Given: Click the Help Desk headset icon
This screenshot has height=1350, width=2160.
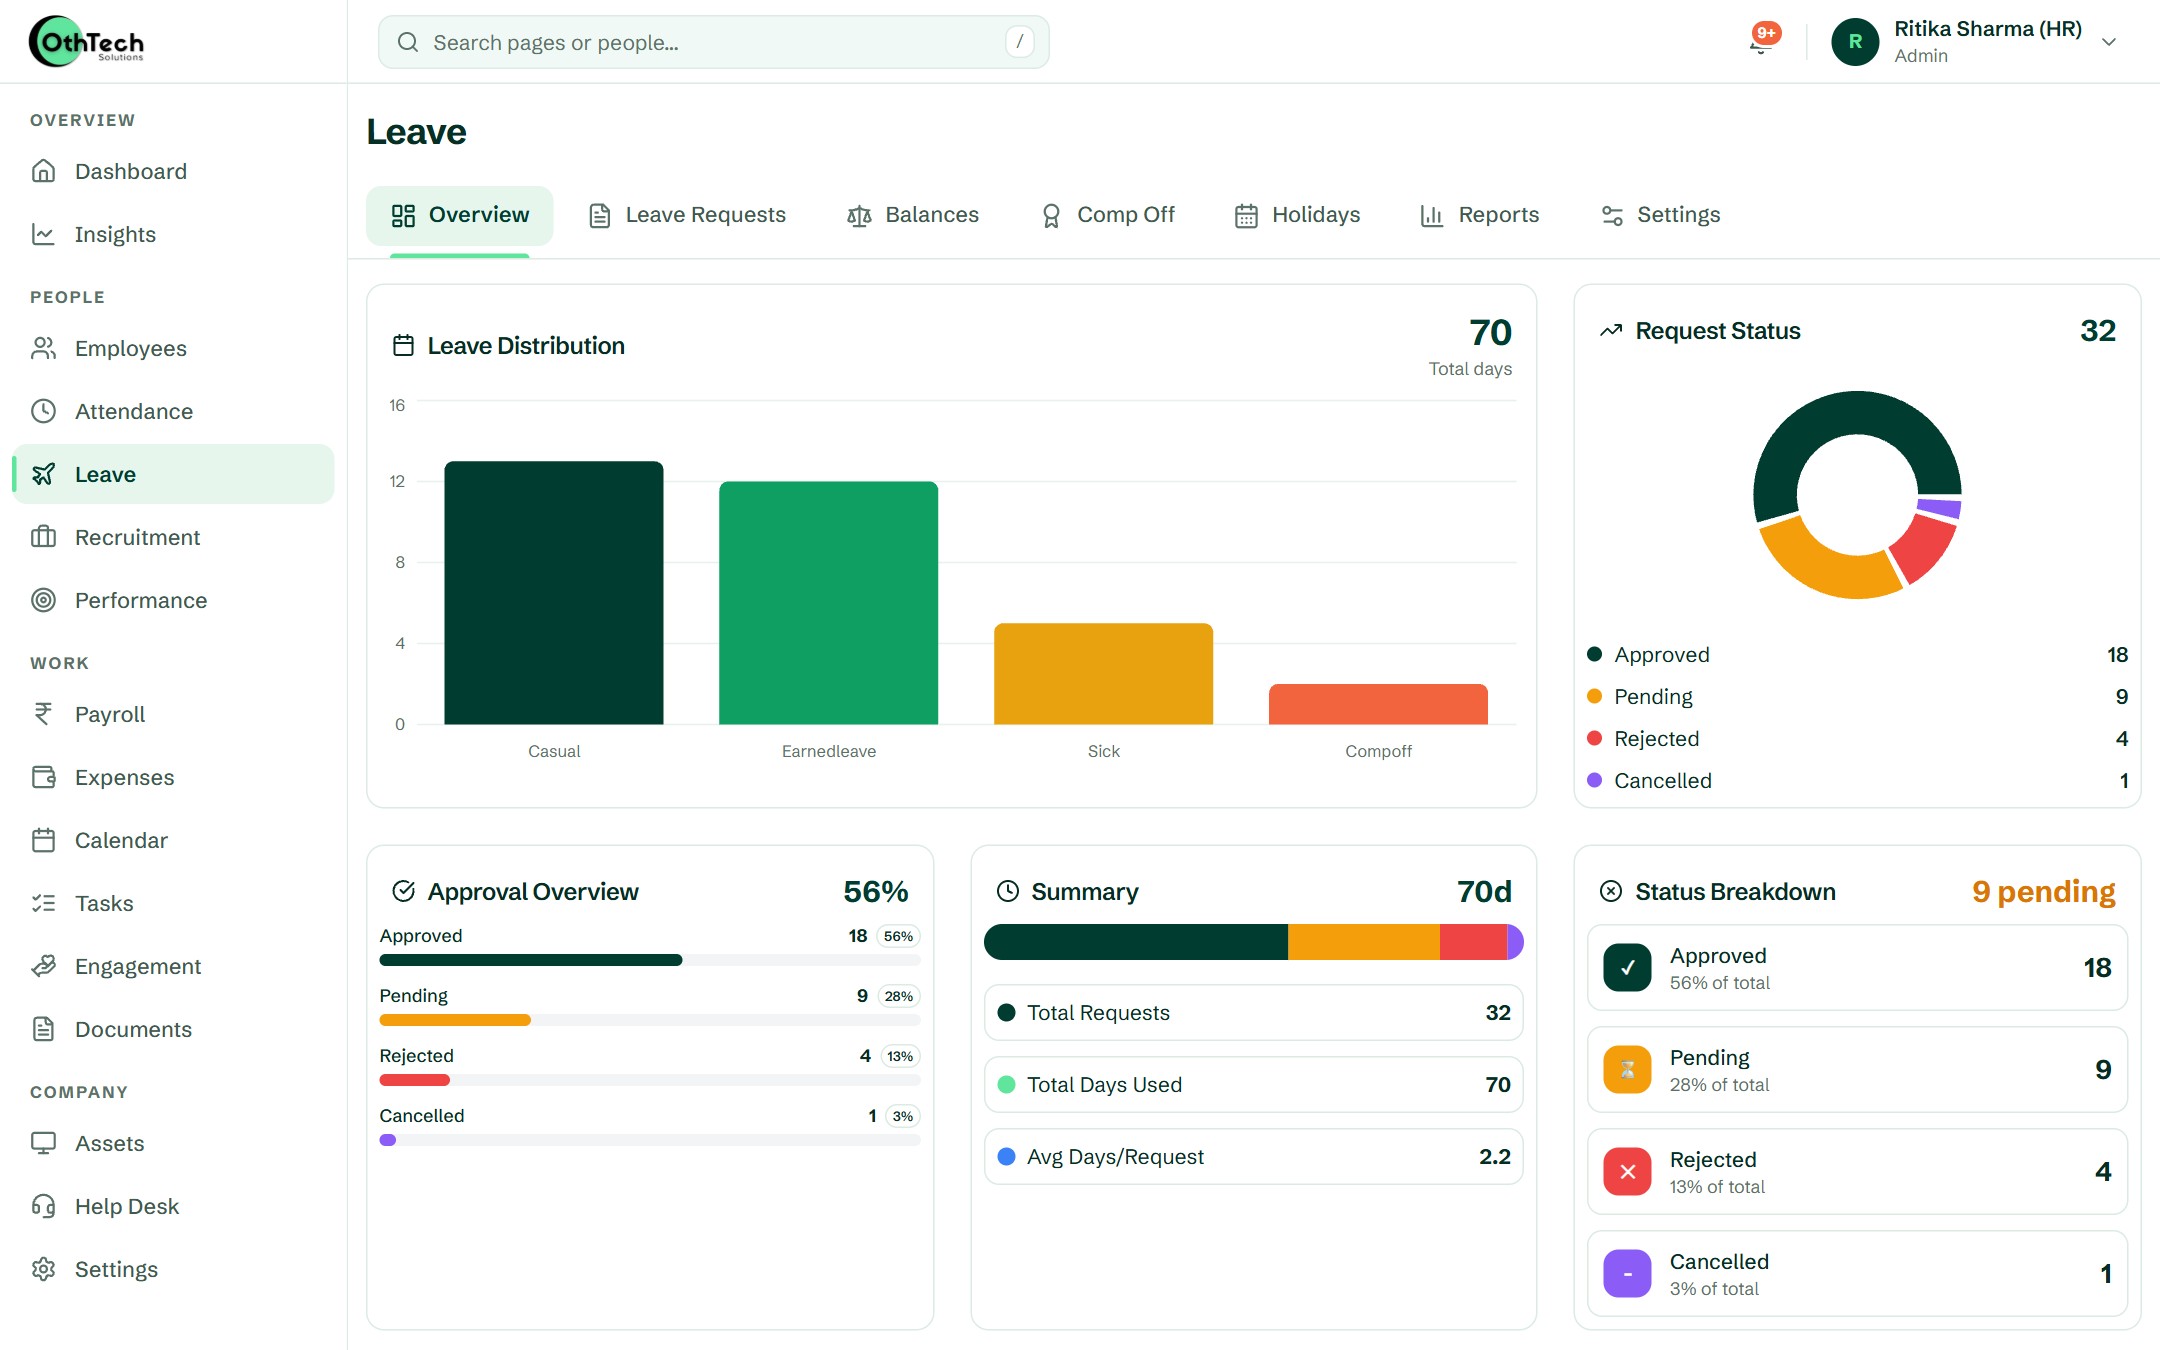Looking at the screenshot, I should tap(43, 1206).
